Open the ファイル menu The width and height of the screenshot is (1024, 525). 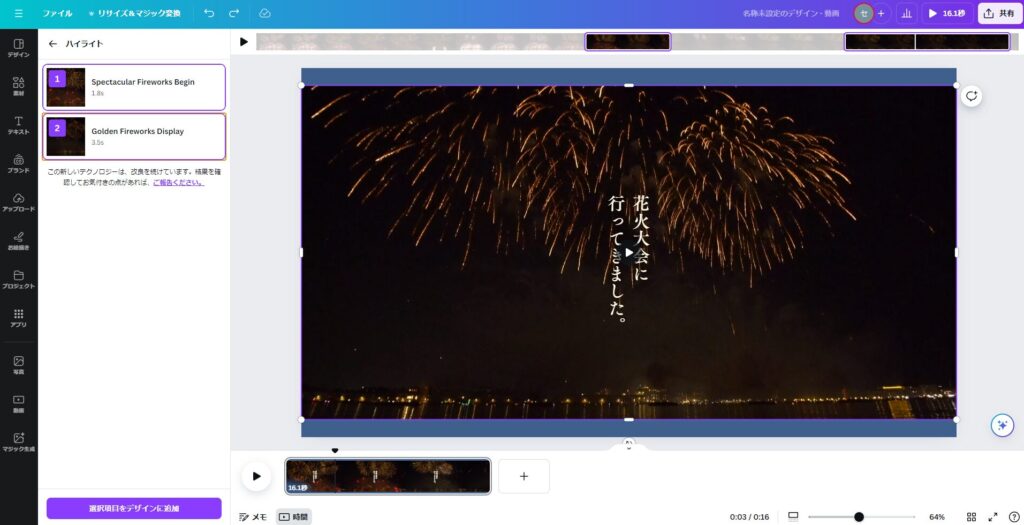pos(57,14)
